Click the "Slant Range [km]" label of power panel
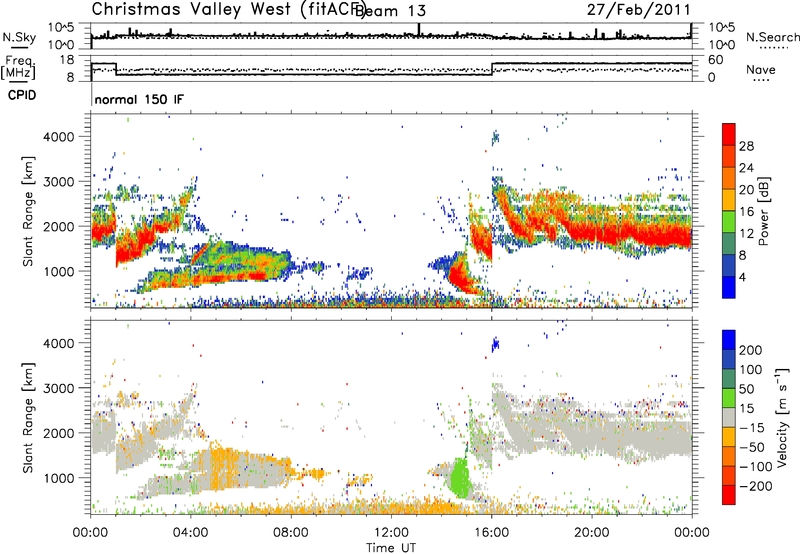Image resolution: width=800 pixels, height=554 pixels. 28,211
